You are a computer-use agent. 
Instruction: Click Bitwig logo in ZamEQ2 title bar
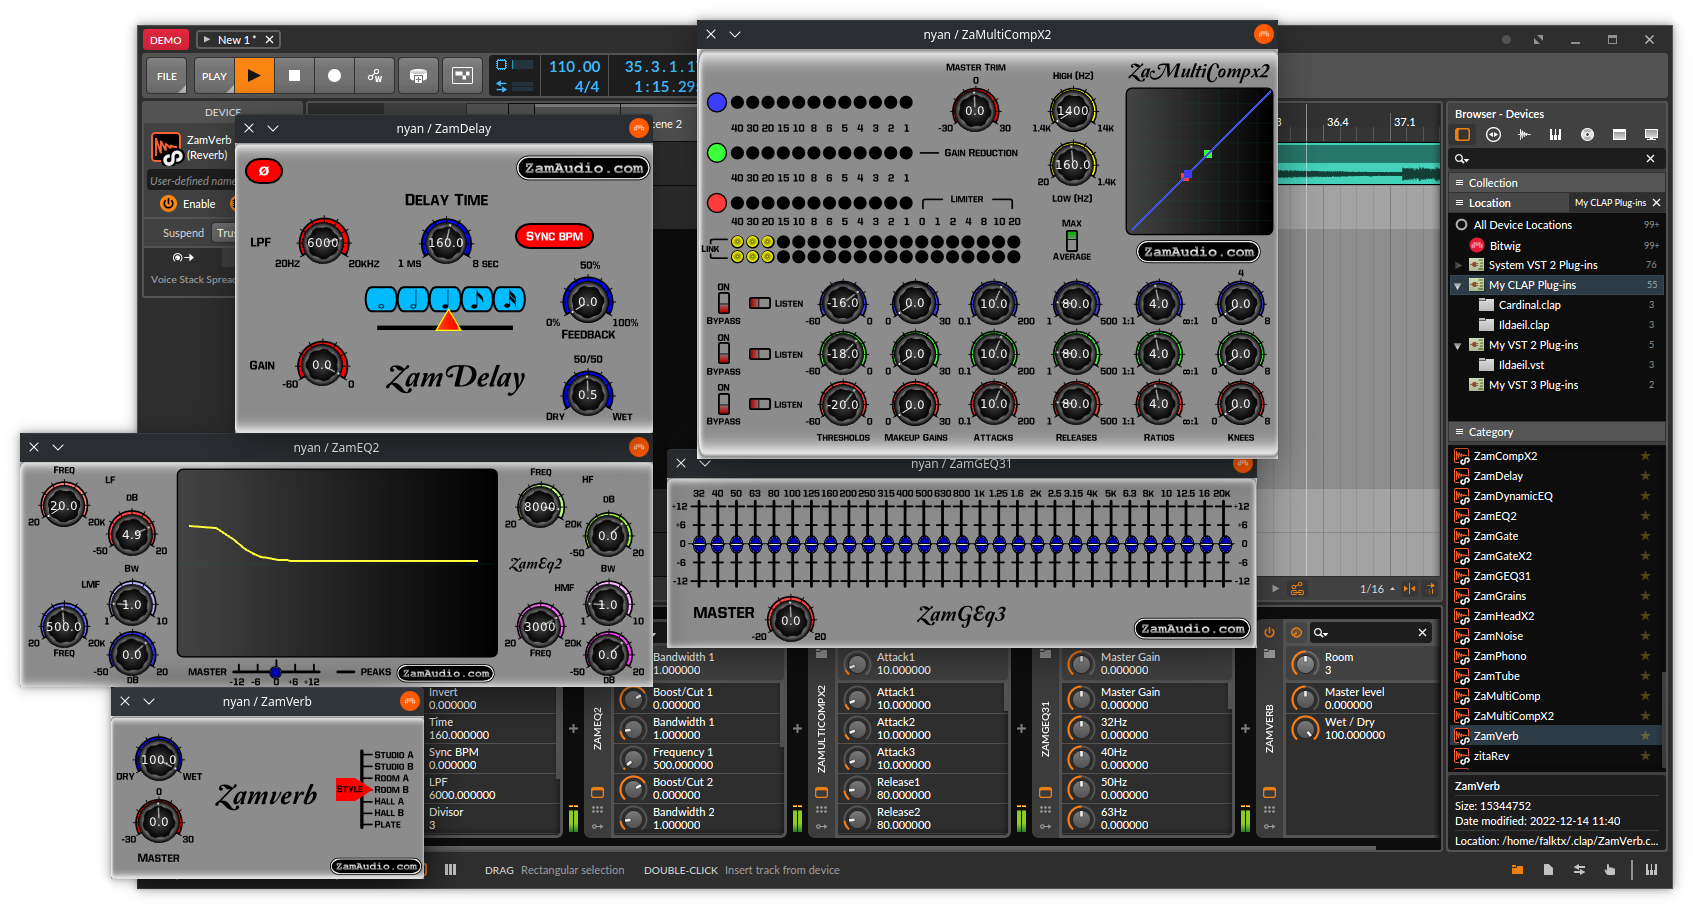[639, 447]
